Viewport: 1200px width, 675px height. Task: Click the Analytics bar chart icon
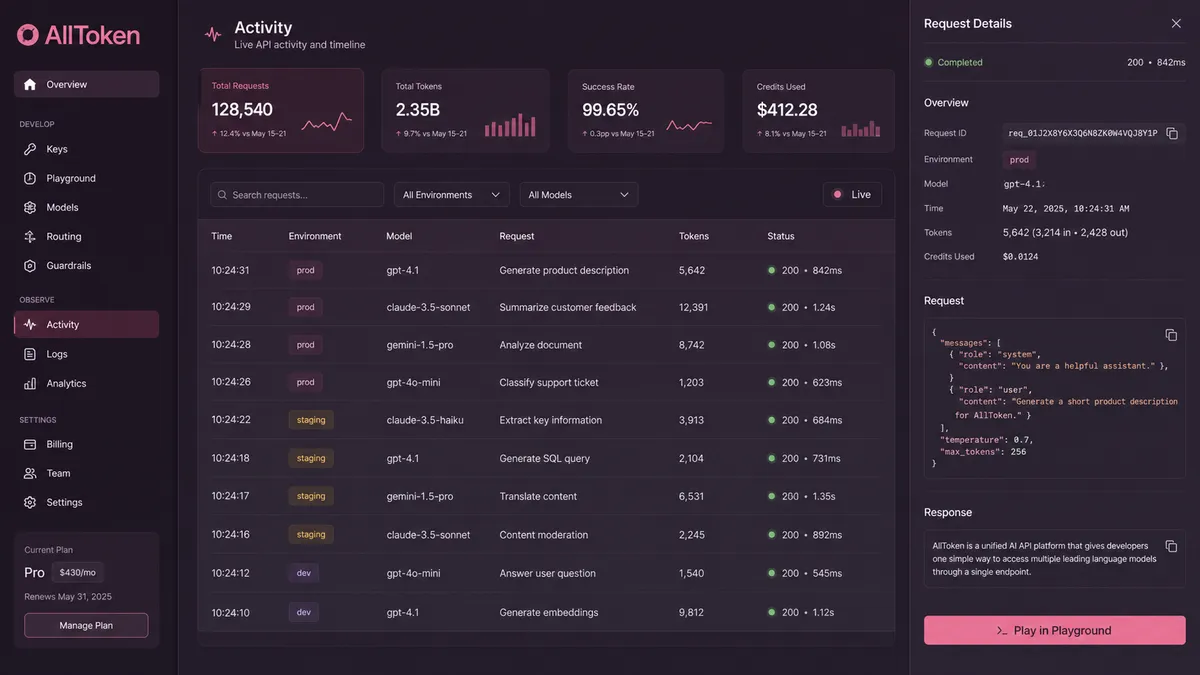click(x=30, y=383)
